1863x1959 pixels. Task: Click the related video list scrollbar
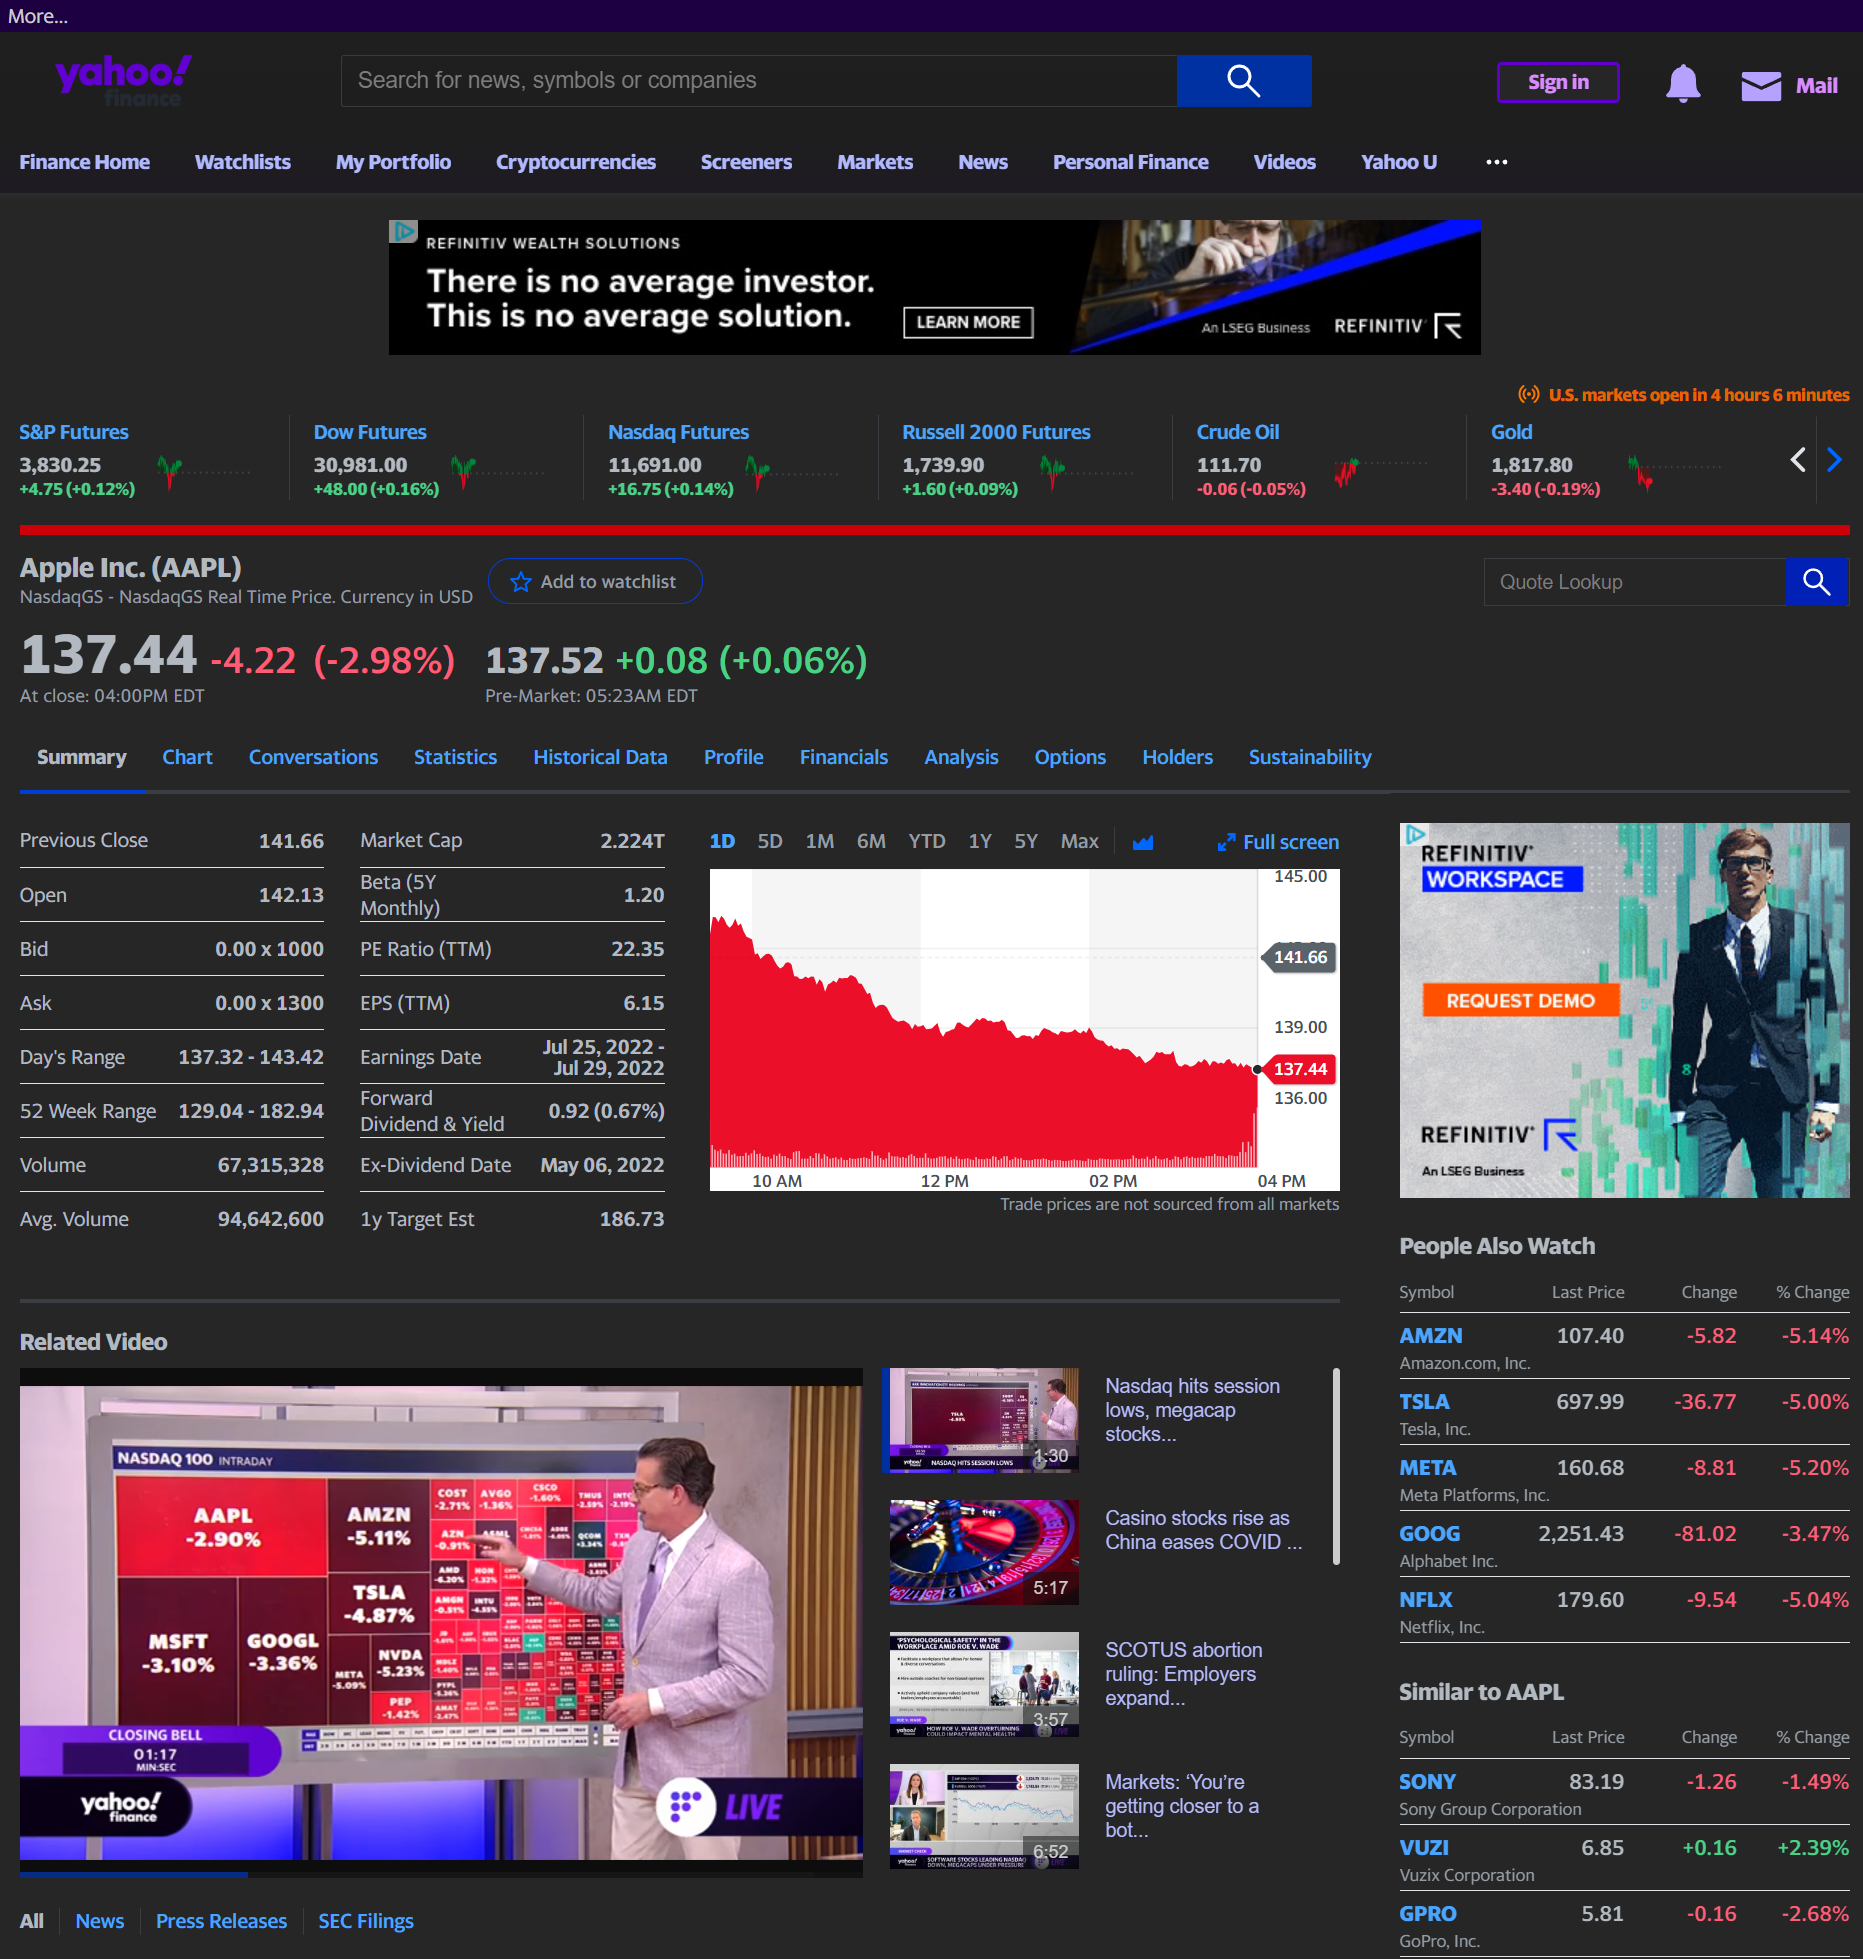tap(1337, 1466)
